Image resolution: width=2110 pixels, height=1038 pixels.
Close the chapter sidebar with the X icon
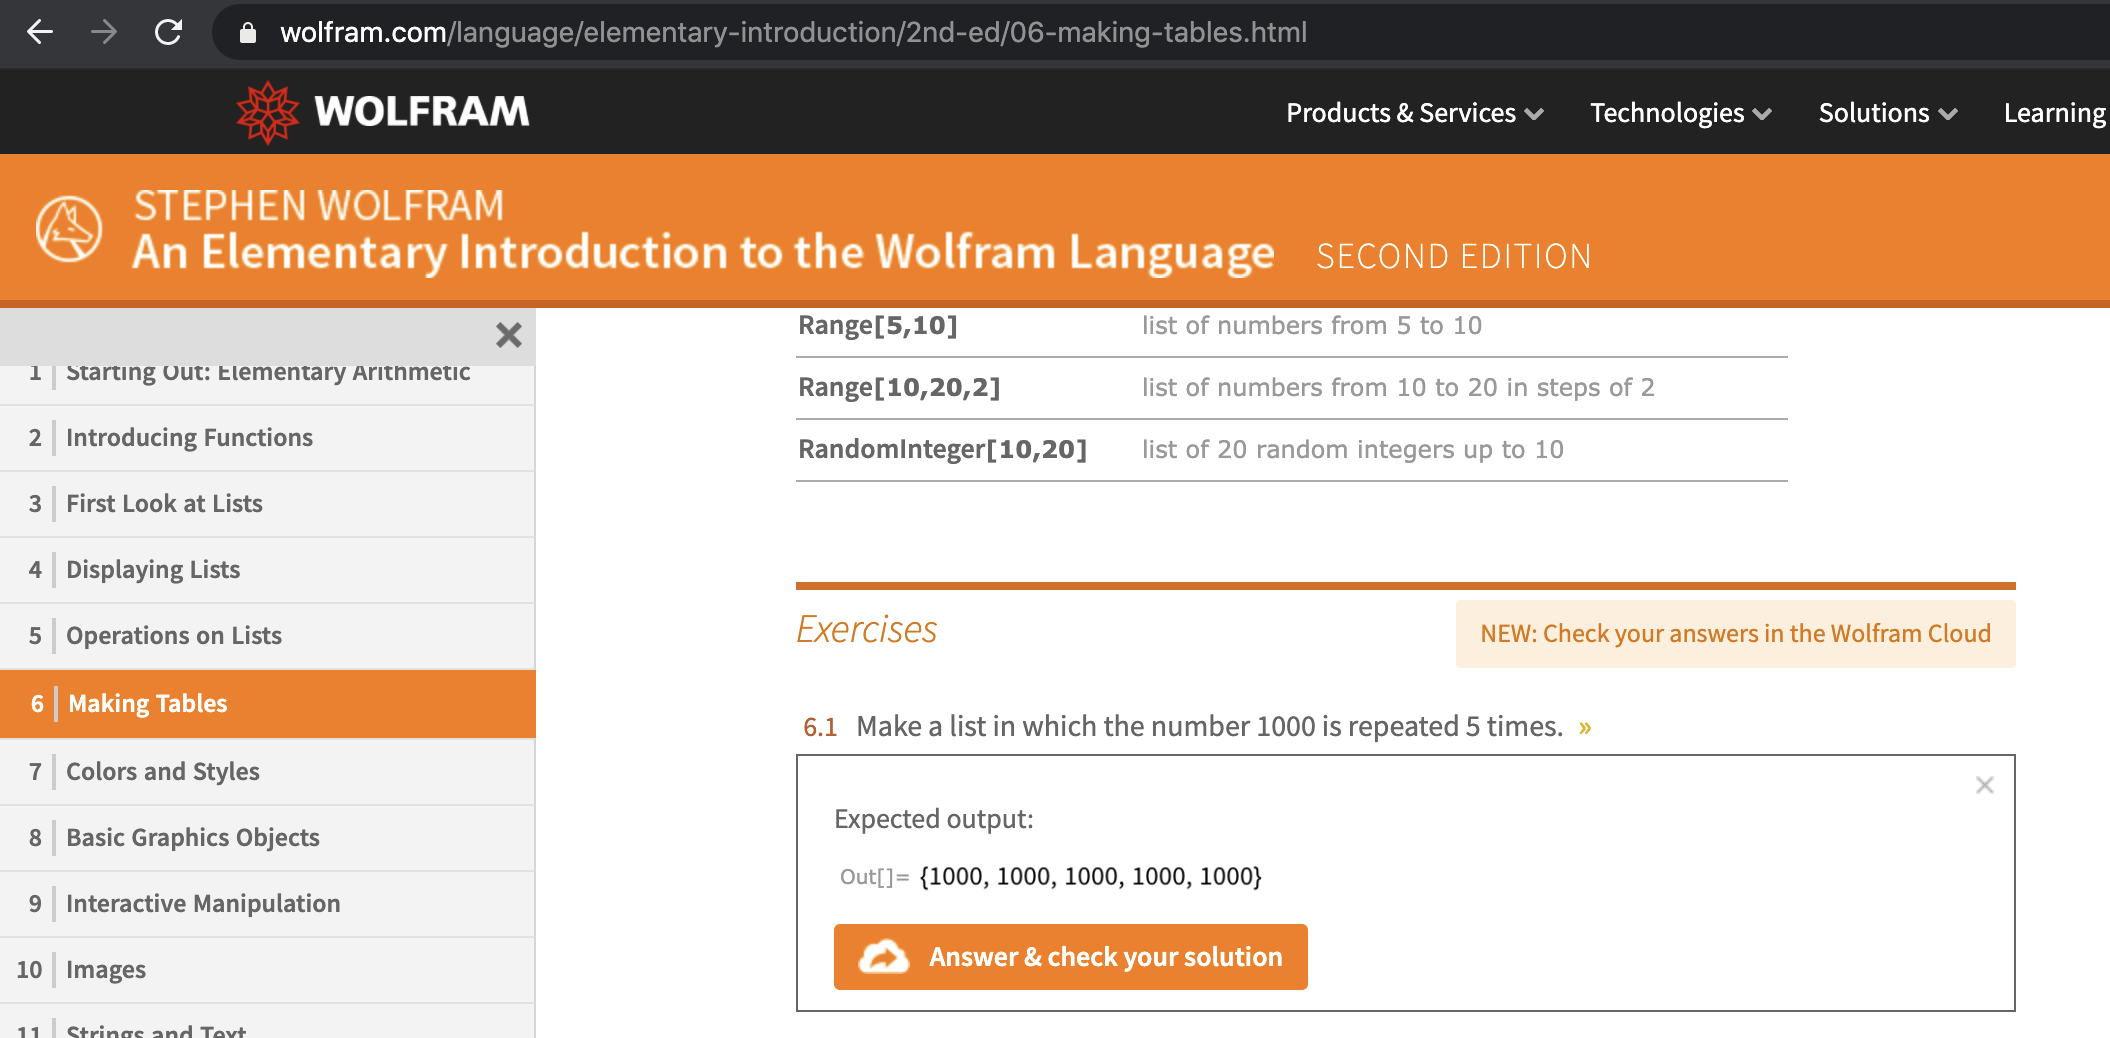coord(509,335)
